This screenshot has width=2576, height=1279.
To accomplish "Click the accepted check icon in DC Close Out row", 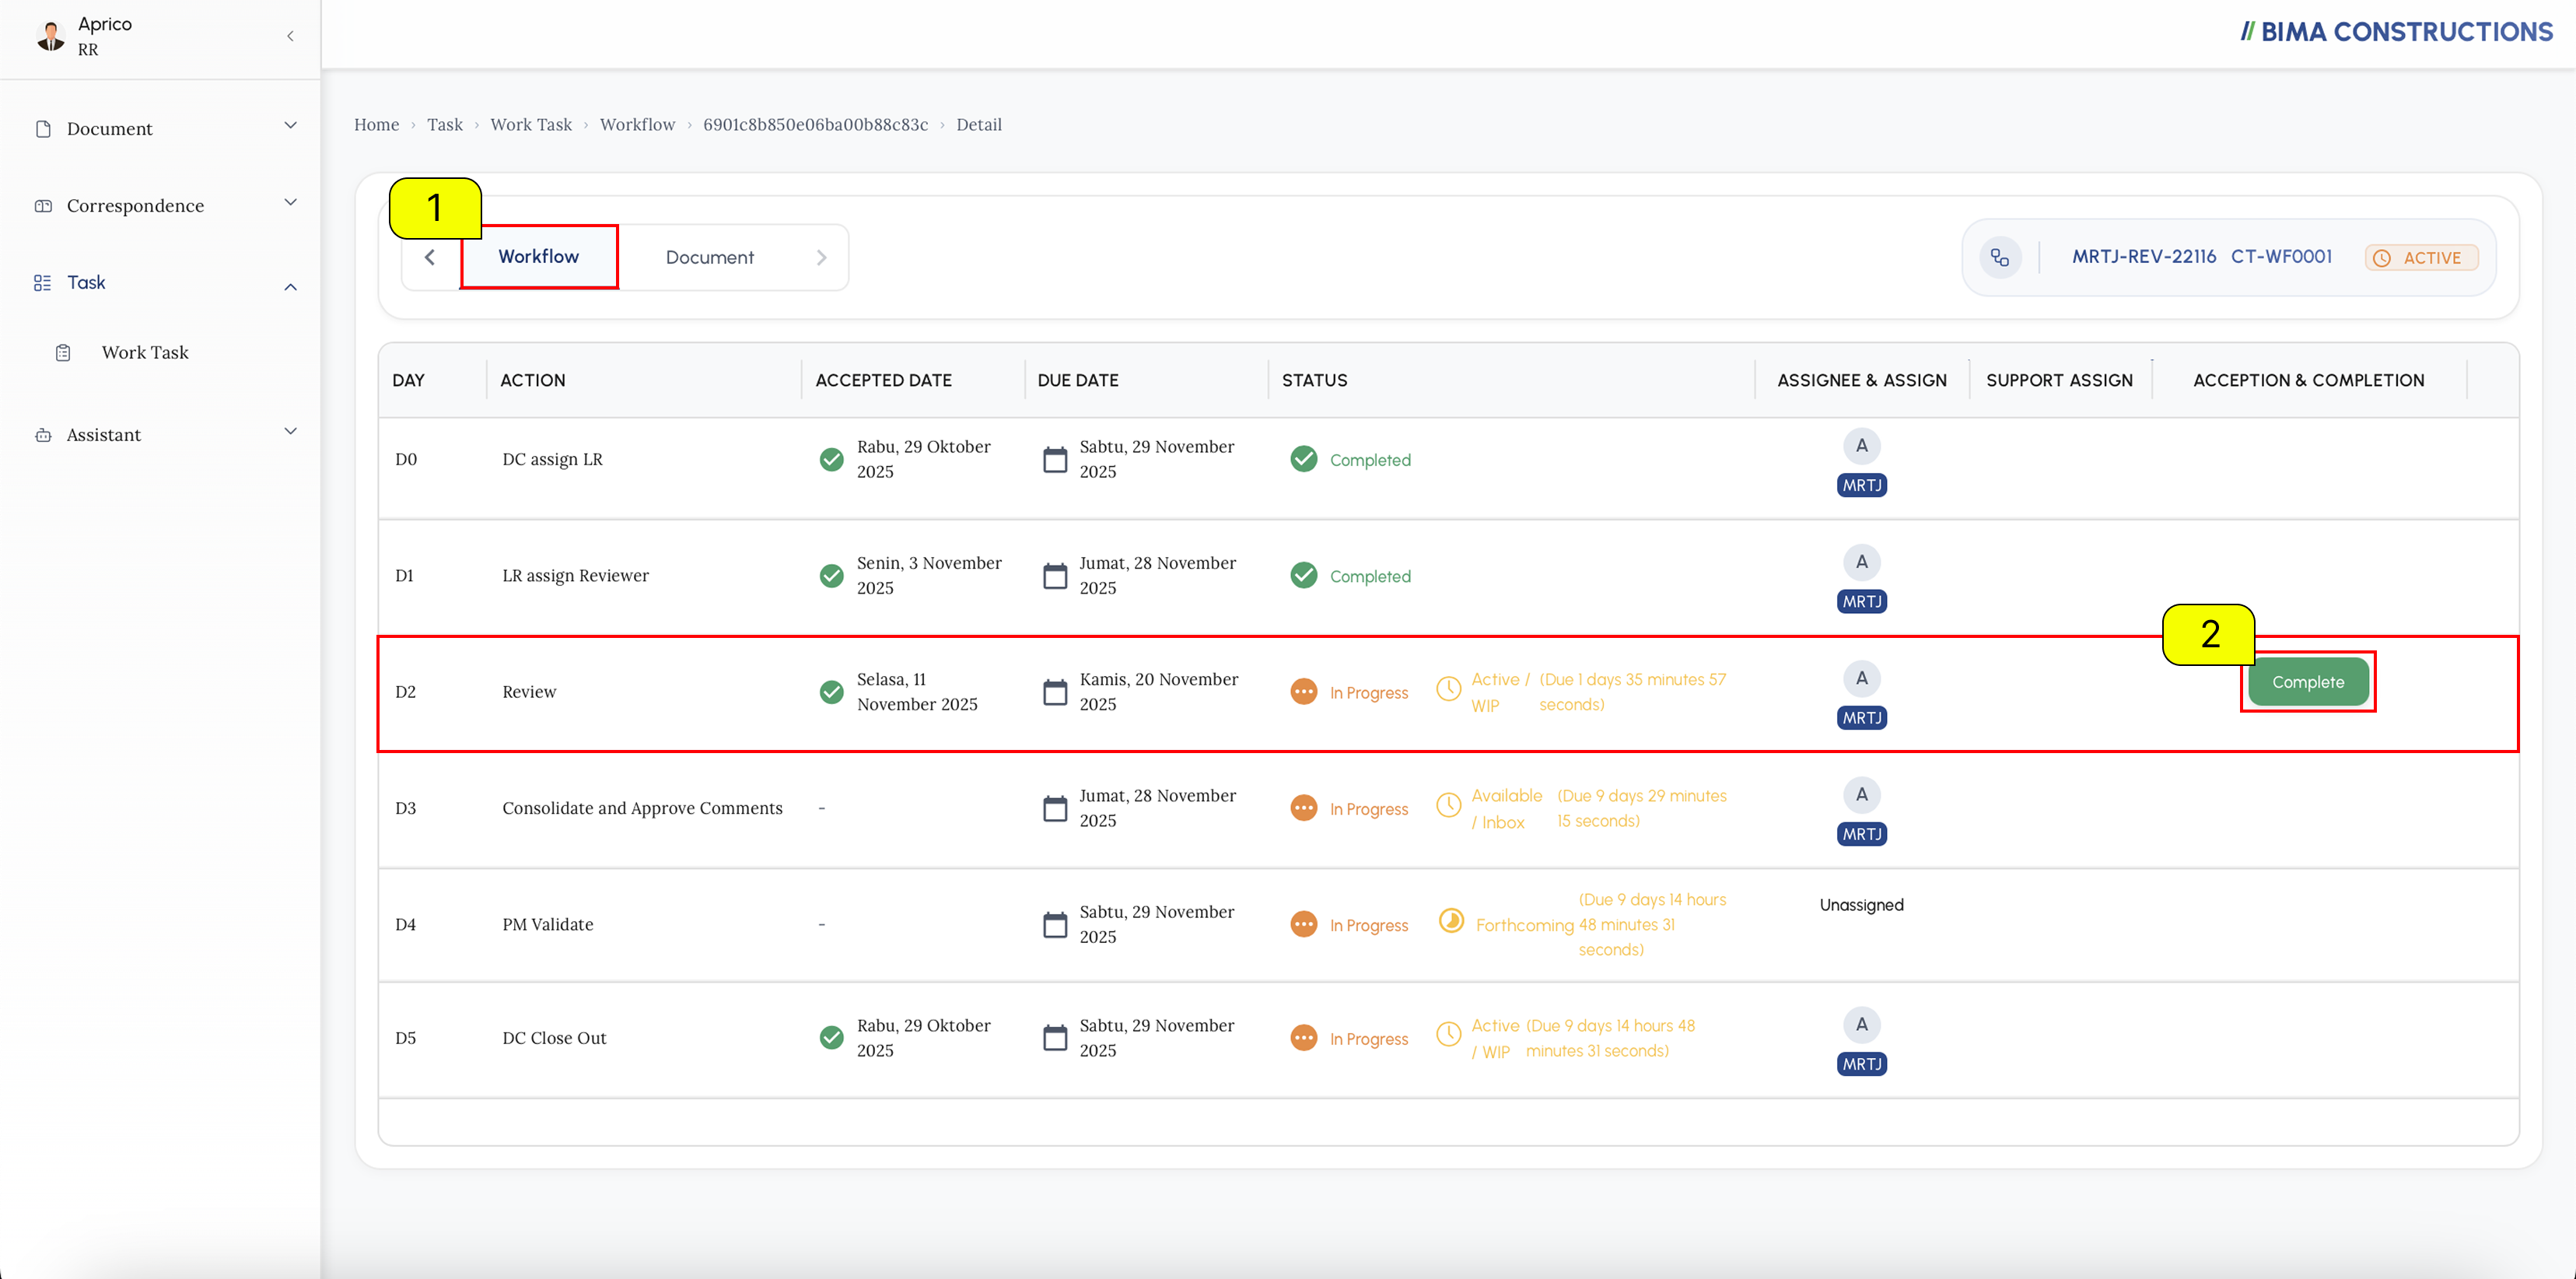I will click(831, 1038).
